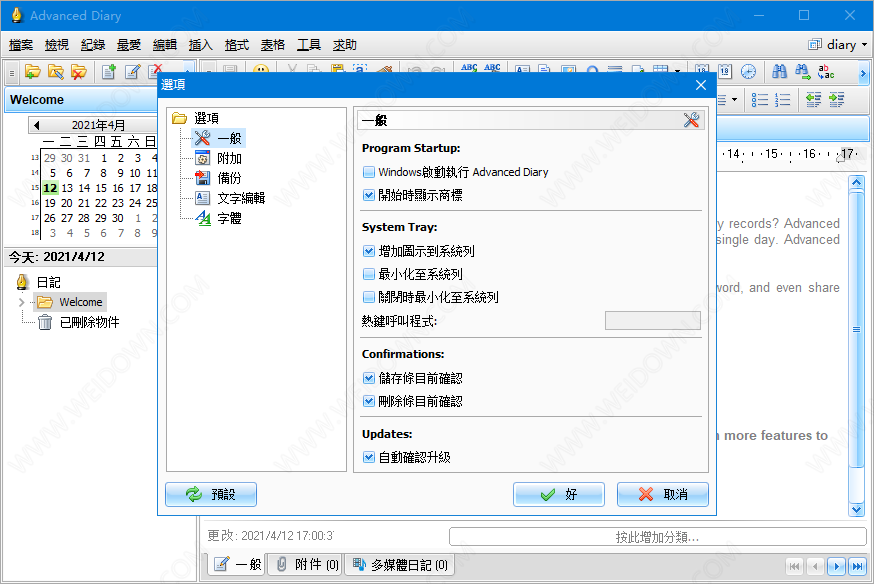Click the insert time clock icon
The image size is (874, 584).
[x=748, y=71]
